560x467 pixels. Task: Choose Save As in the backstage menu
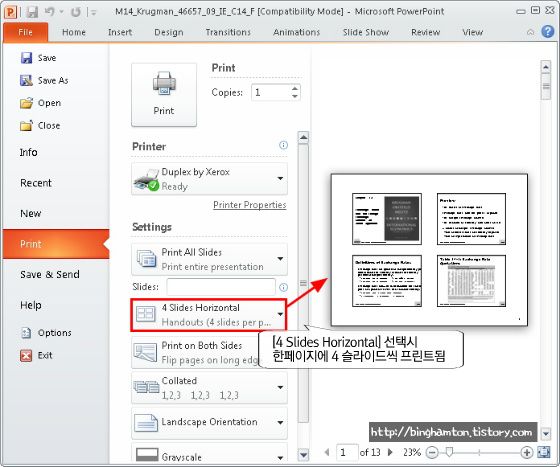click(44, 80)
